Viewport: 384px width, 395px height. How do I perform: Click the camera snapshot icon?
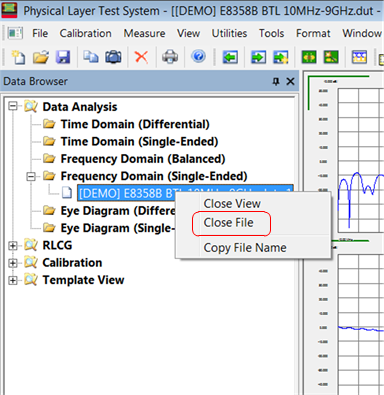point(113,57)
